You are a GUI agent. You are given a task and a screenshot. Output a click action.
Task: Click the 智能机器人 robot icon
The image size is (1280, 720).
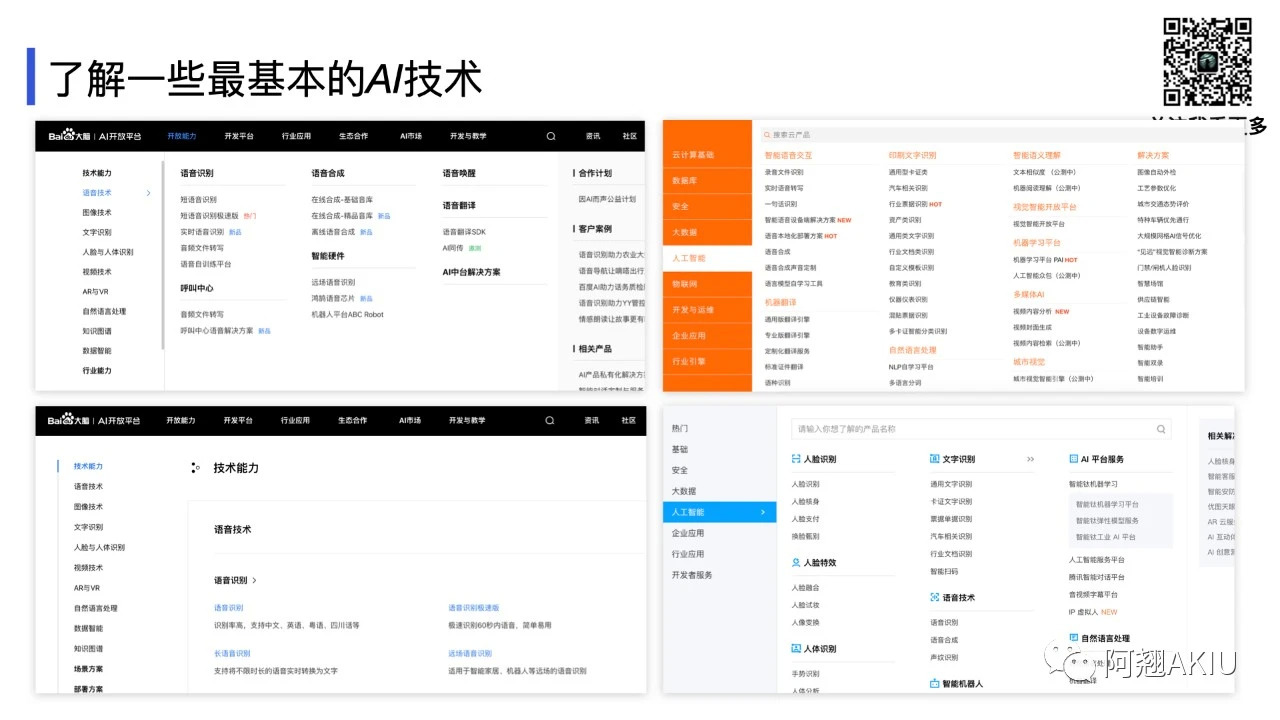pyautogui.click(x=934, y=684)
